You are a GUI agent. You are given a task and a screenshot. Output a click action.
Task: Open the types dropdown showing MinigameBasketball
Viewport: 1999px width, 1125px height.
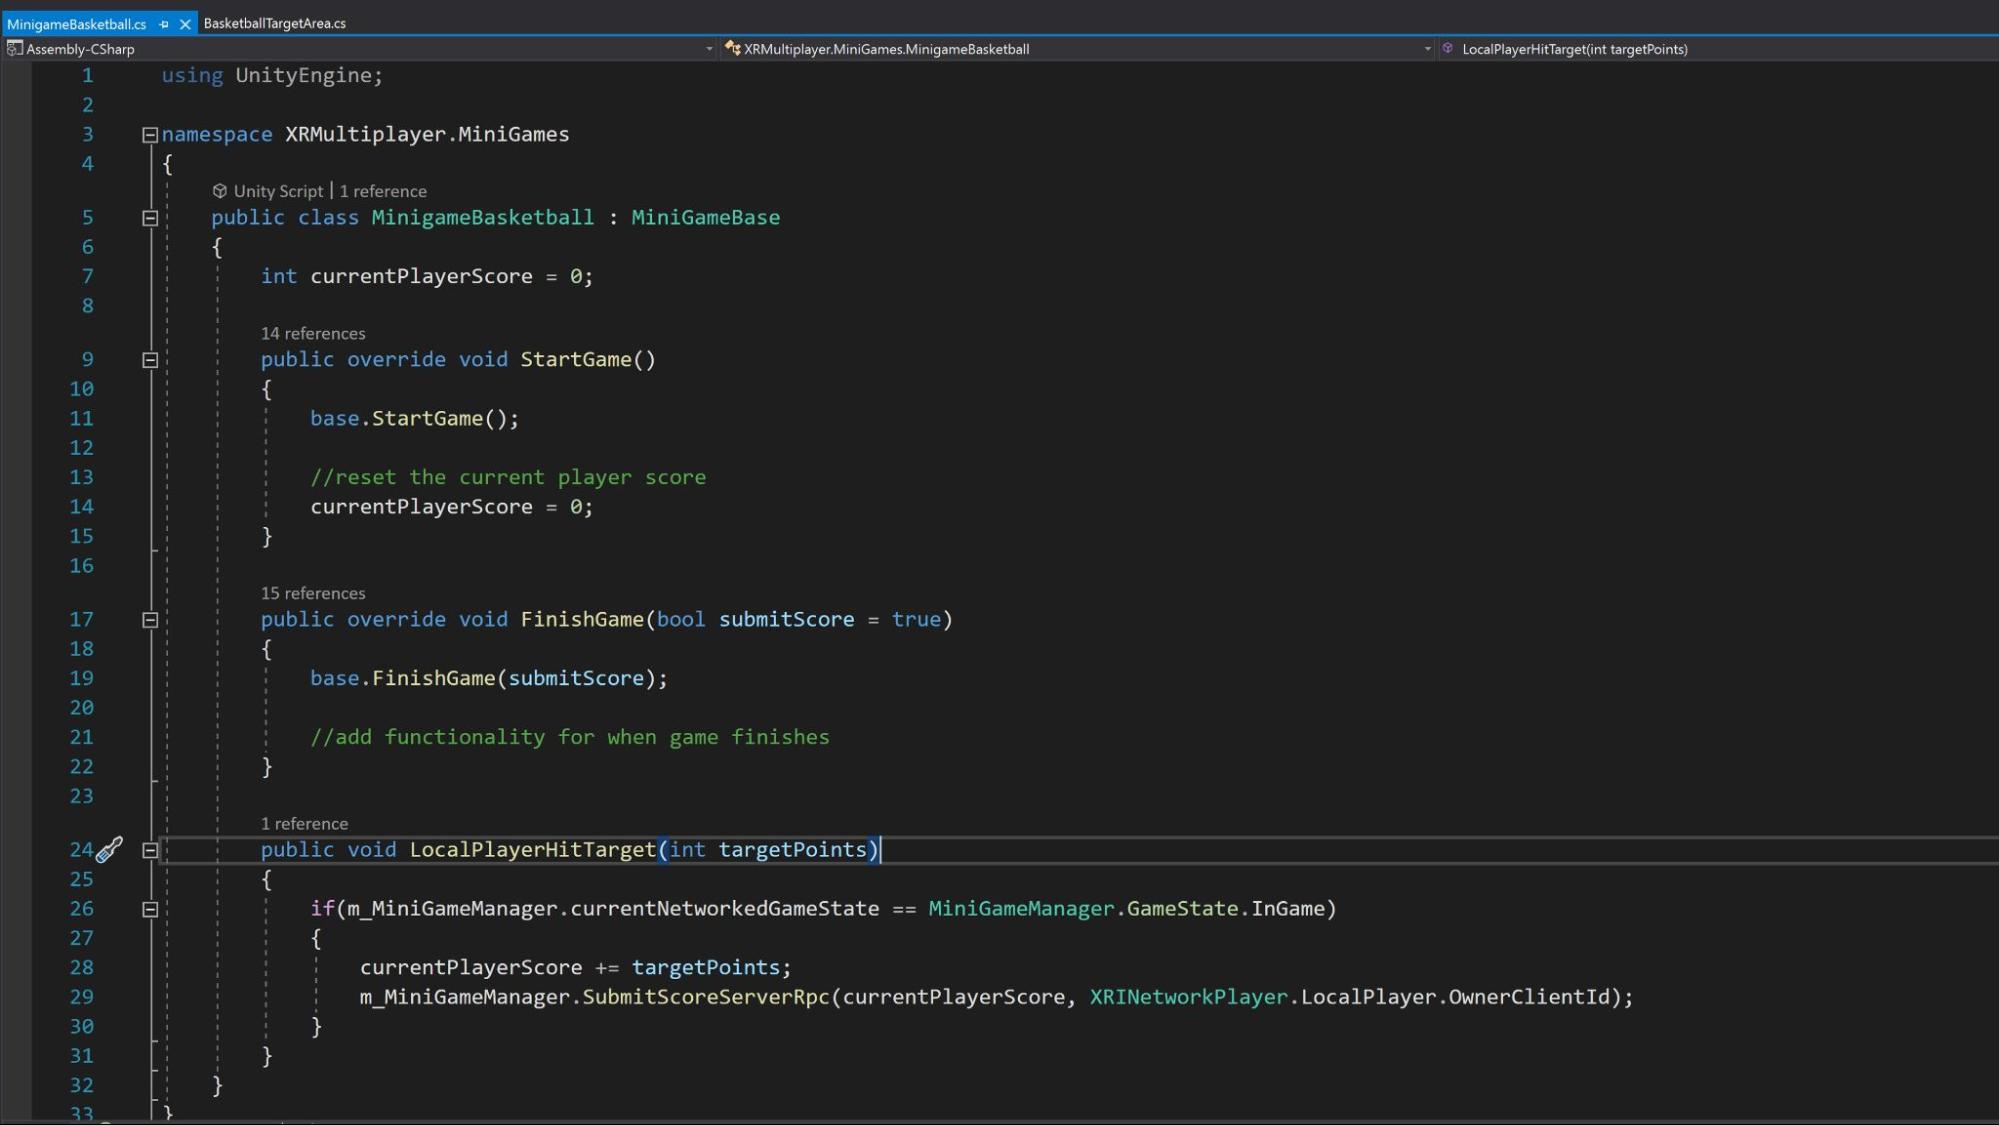click(x=1428, y=48)
